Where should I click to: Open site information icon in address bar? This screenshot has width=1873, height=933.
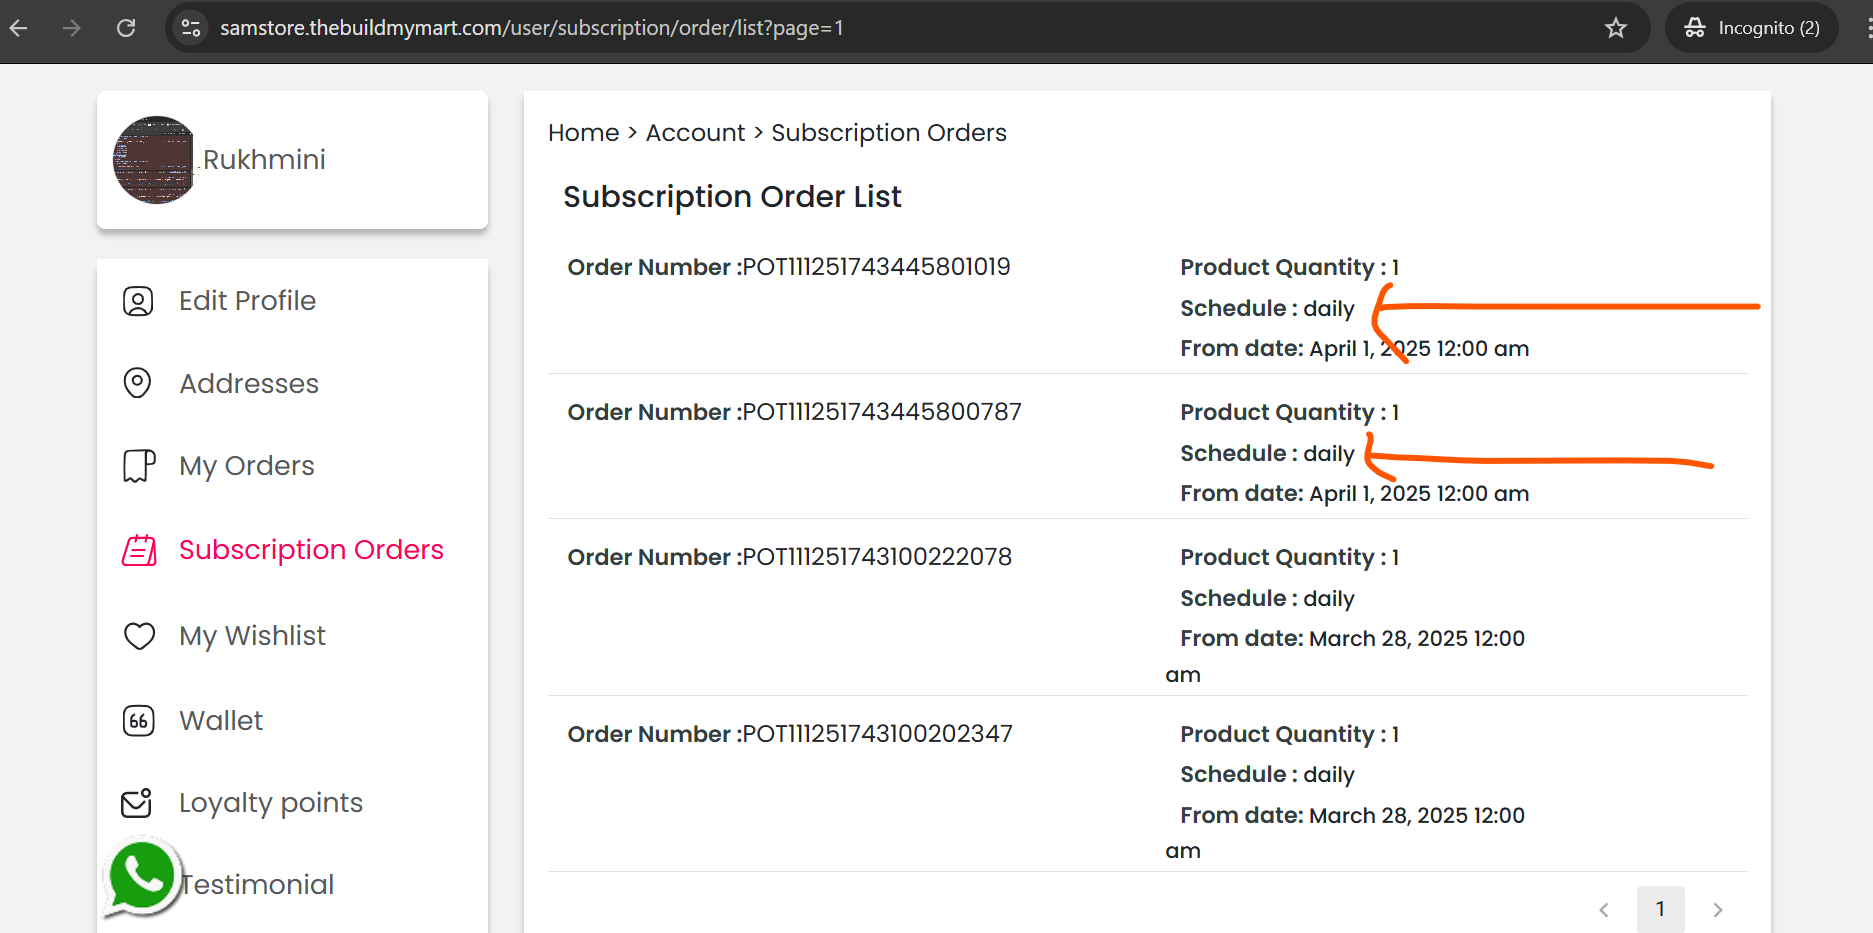pyautogui.click(x=190, y=28)
